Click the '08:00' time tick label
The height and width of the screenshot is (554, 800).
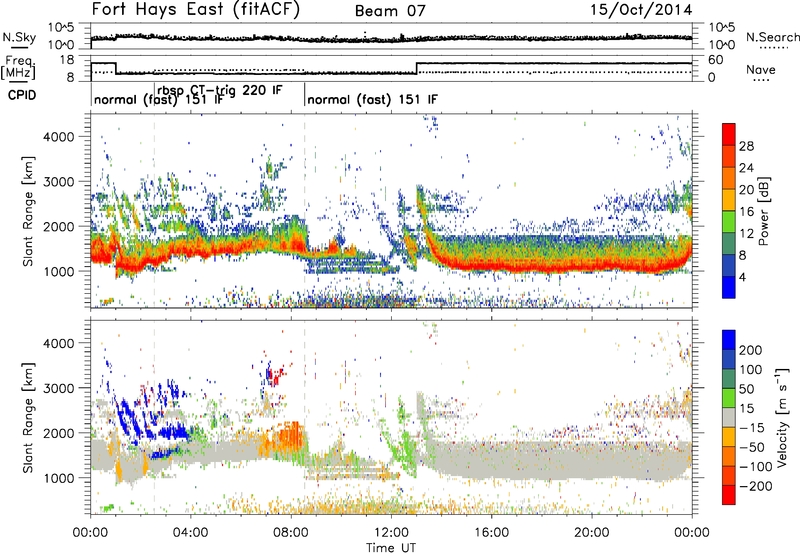291,533
